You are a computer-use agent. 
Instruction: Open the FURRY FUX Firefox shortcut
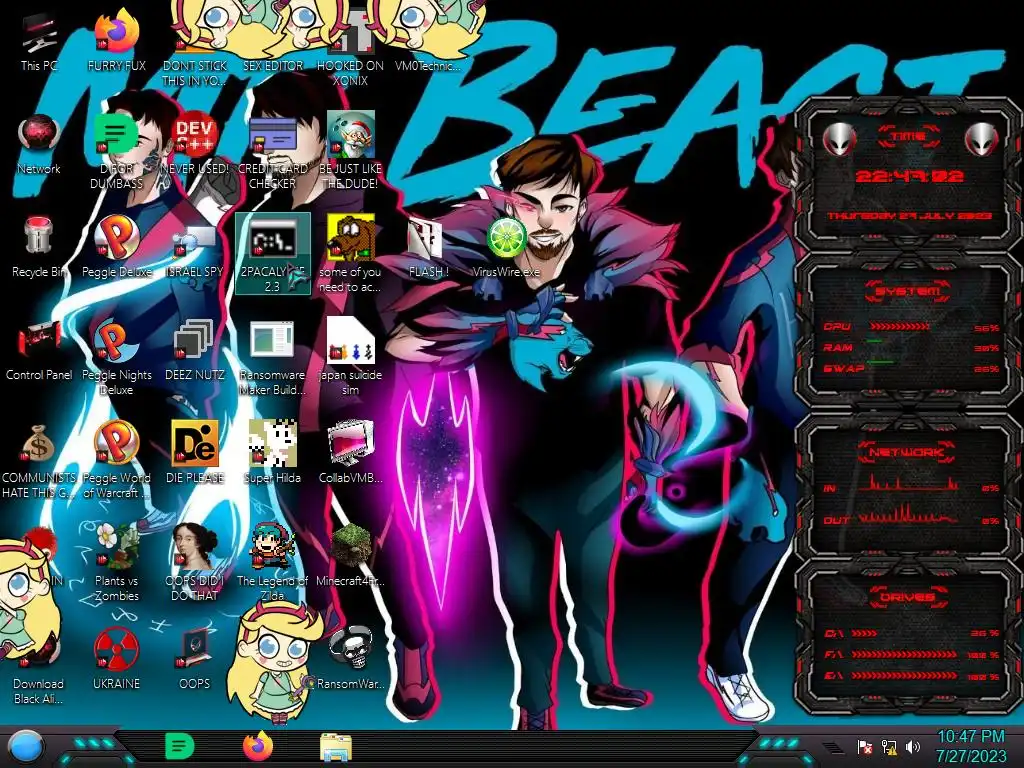116,40
